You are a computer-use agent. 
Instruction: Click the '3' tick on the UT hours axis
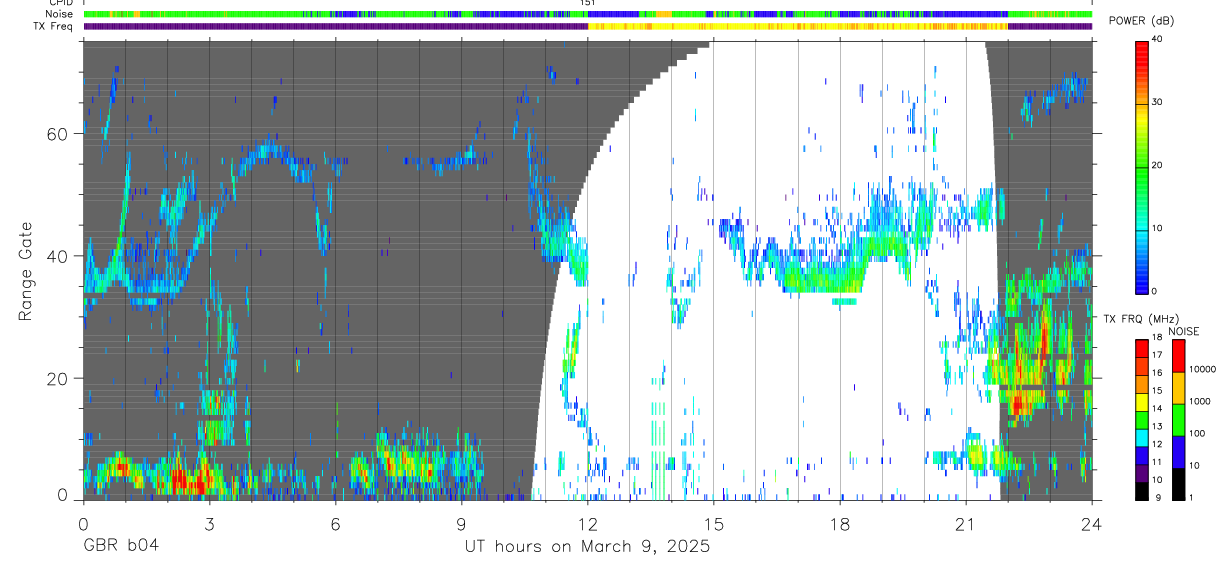point(209,523)
